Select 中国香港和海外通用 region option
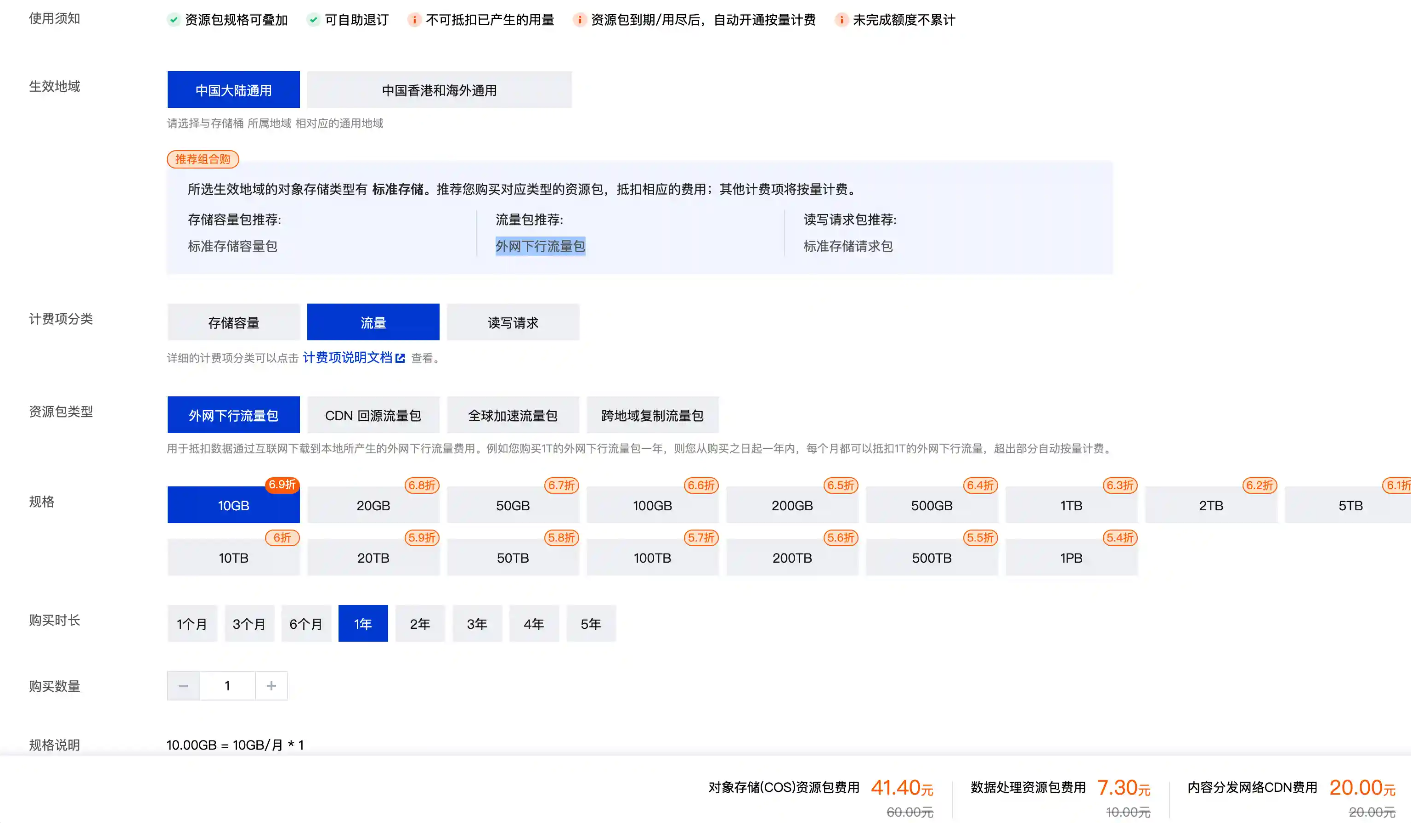 pos(439,90)
